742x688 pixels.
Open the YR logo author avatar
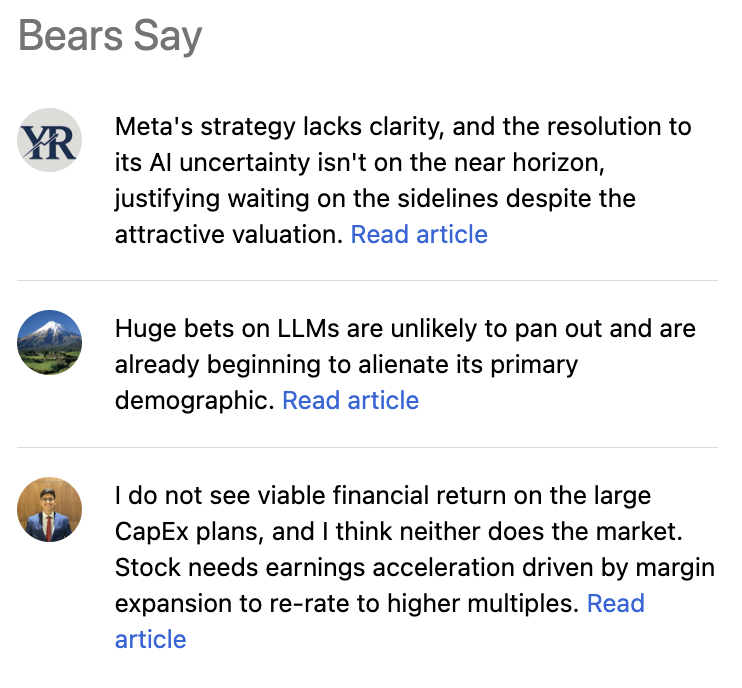point(49,140)
